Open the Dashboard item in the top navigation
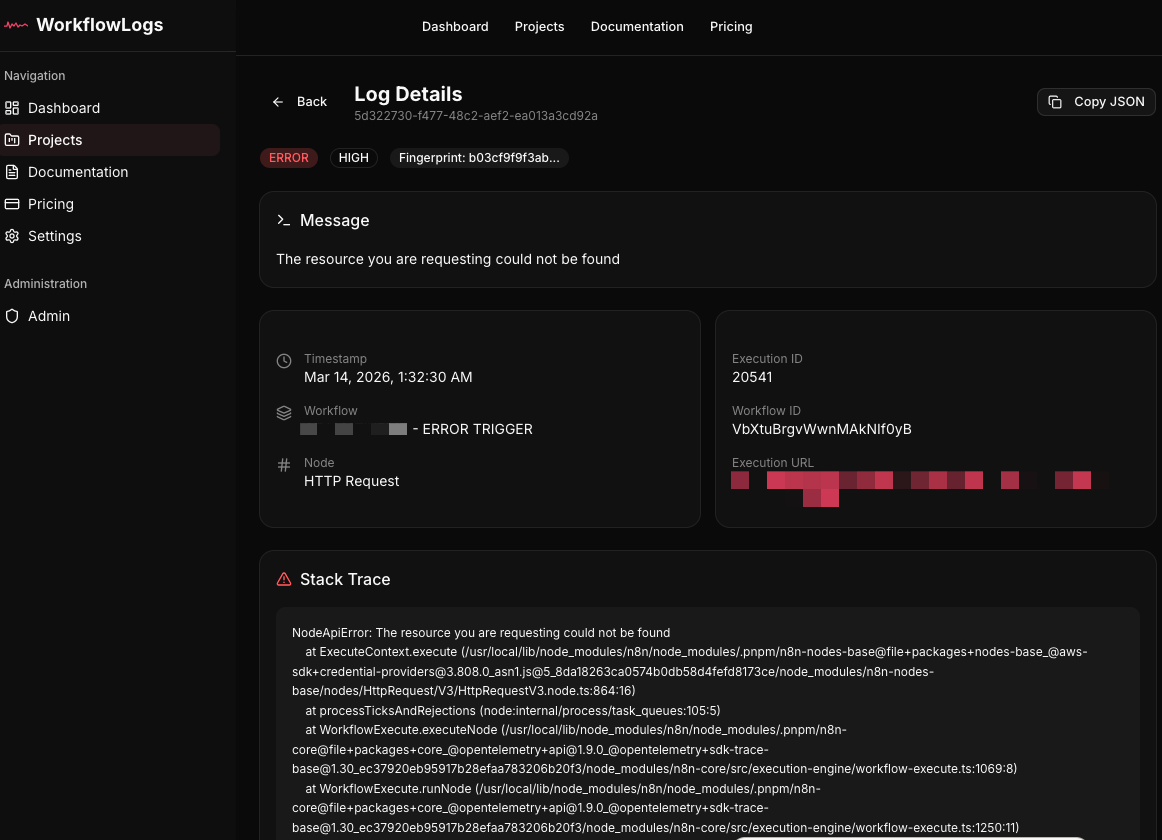The image size is (1162, 840). point(455,26)
